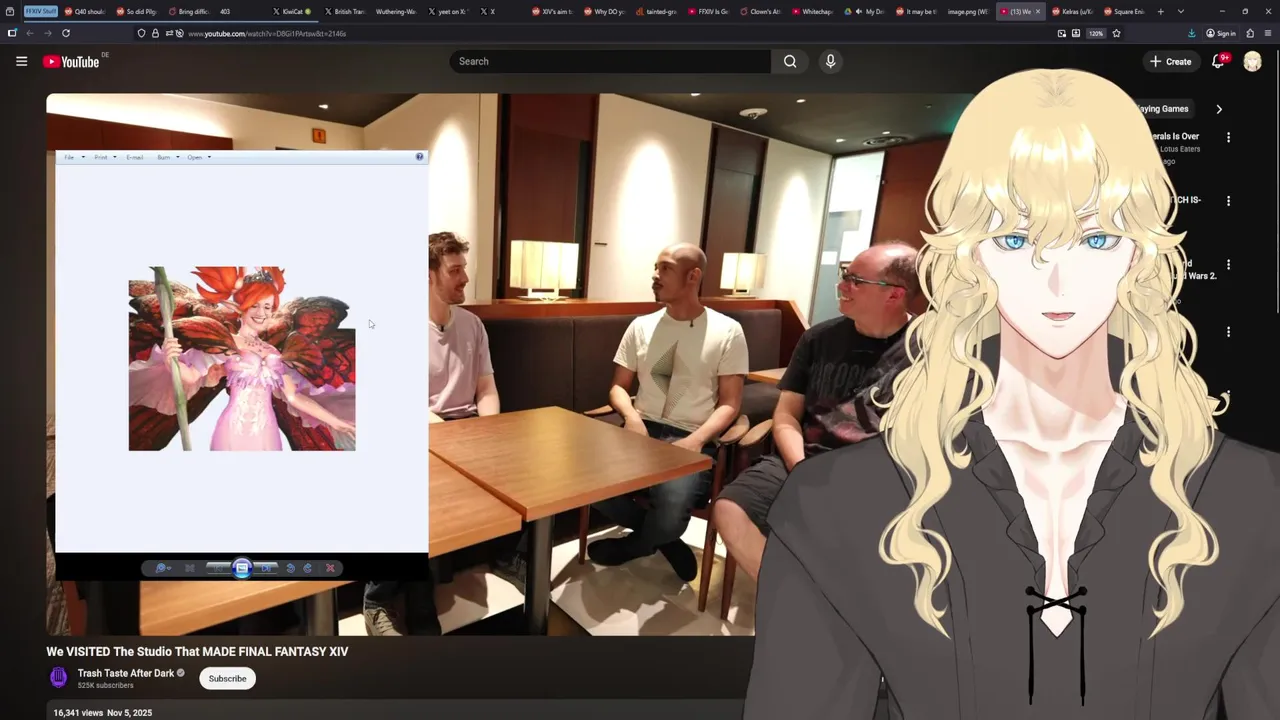Open options for 'erals Is Over' video
Screen dimensions: 1280x720
(1228, 137)
